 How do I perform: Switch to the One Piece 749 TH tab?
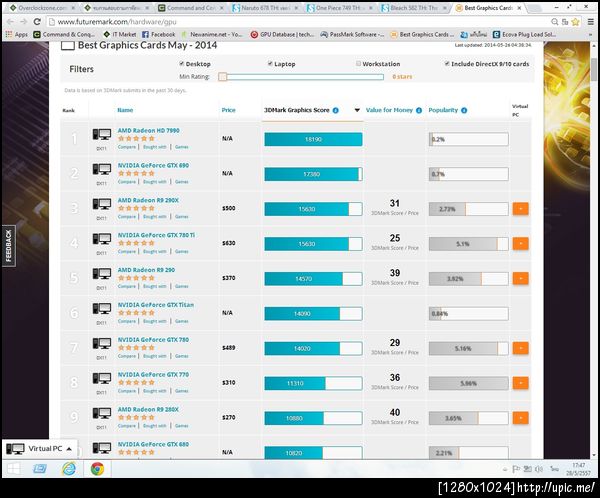[x=340, y=8]
